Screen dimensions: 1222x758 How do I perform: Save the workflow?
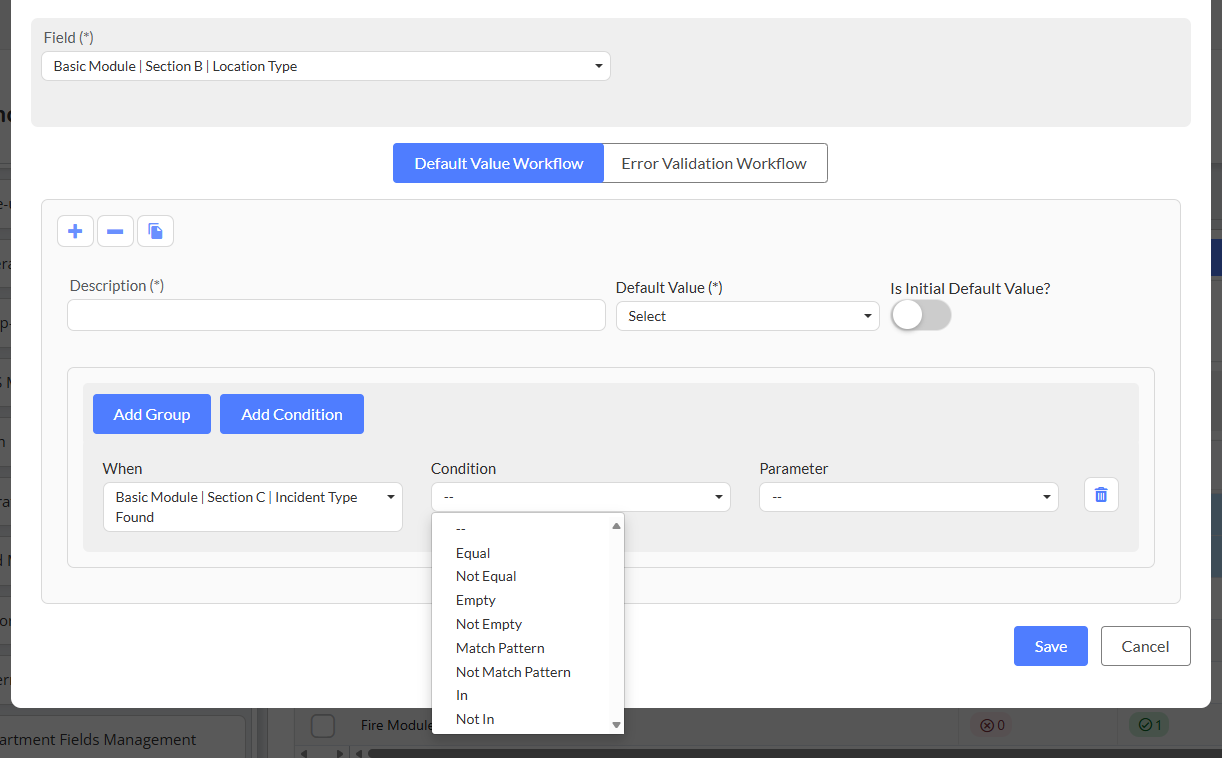click(x=1050, y=646)
